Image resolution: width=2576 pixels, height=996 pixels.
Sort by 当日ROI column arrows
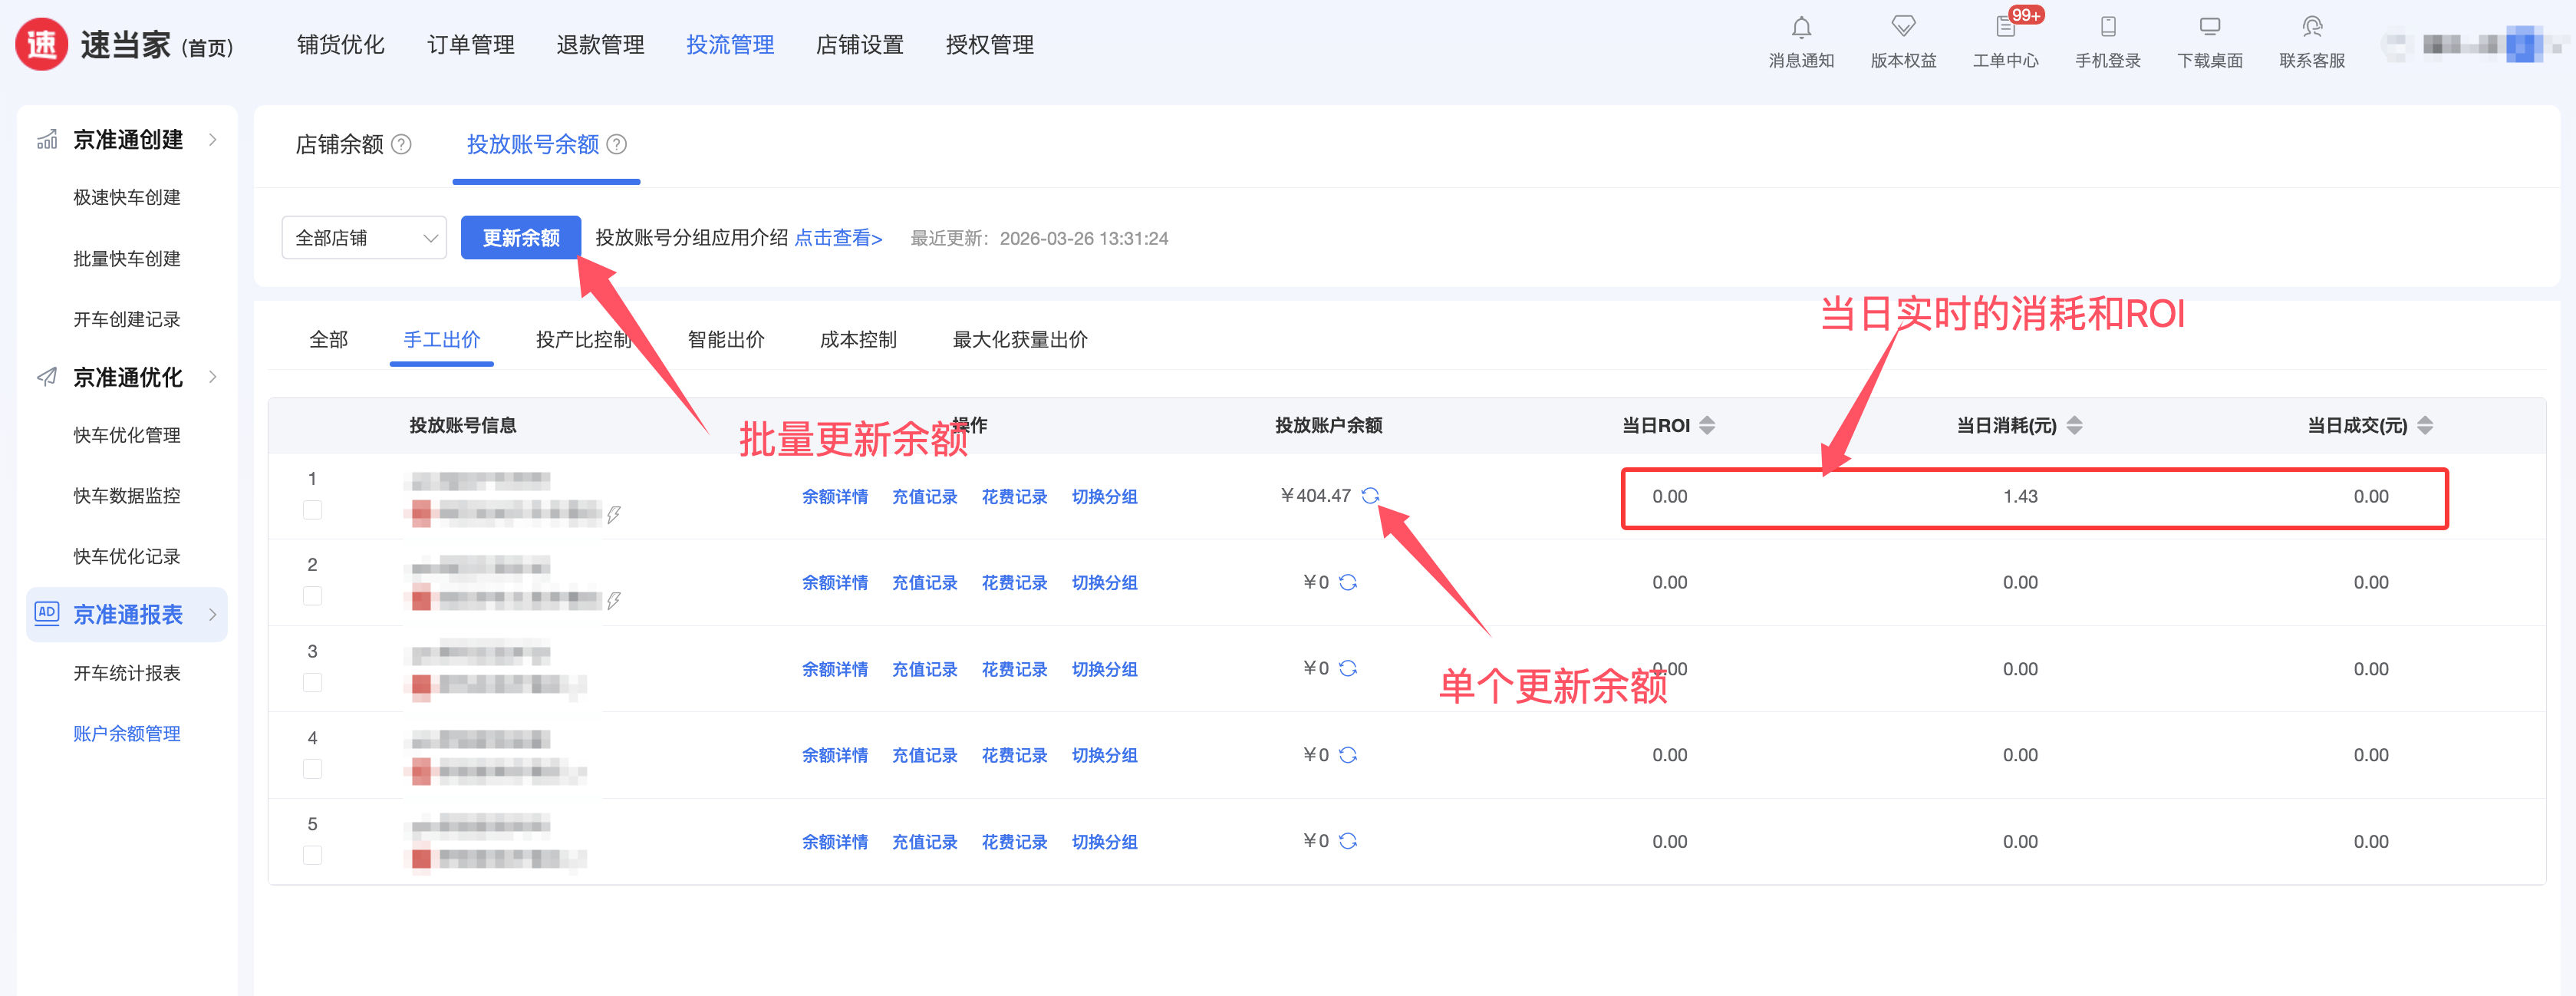tap(1707, 426)
